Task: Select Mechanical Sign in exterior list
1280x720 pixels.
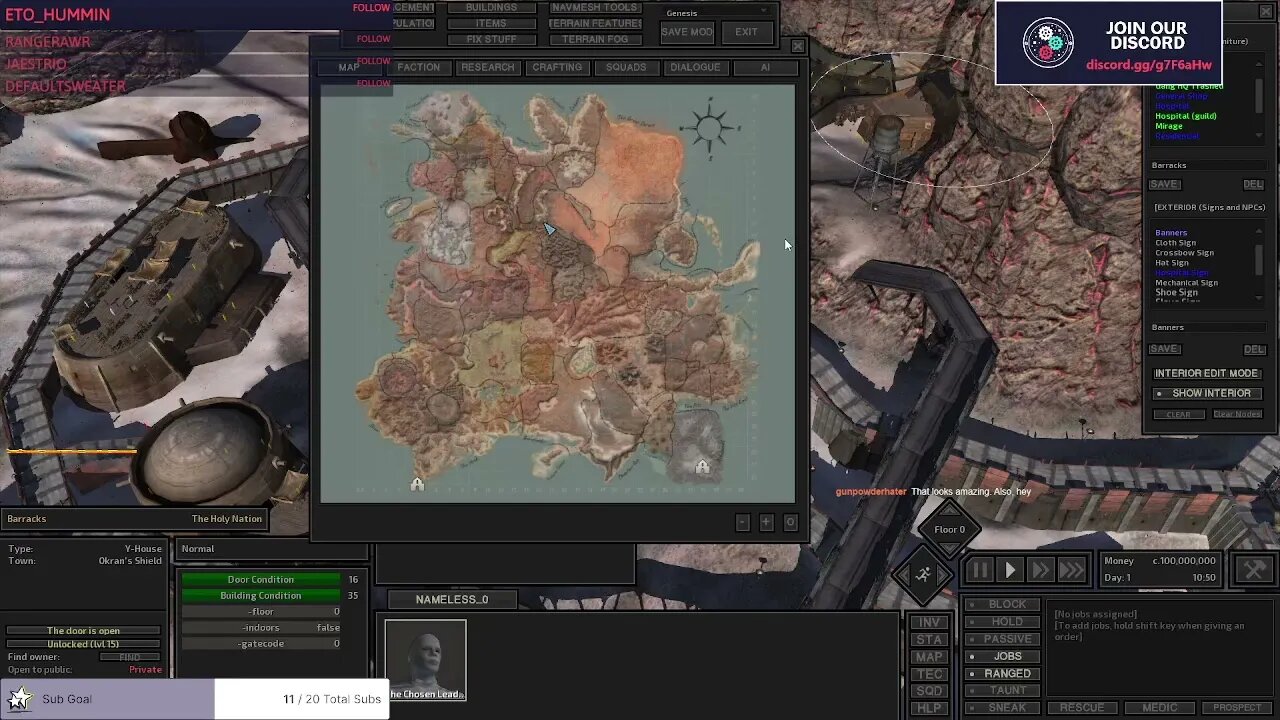Action: click(1186, 283)
